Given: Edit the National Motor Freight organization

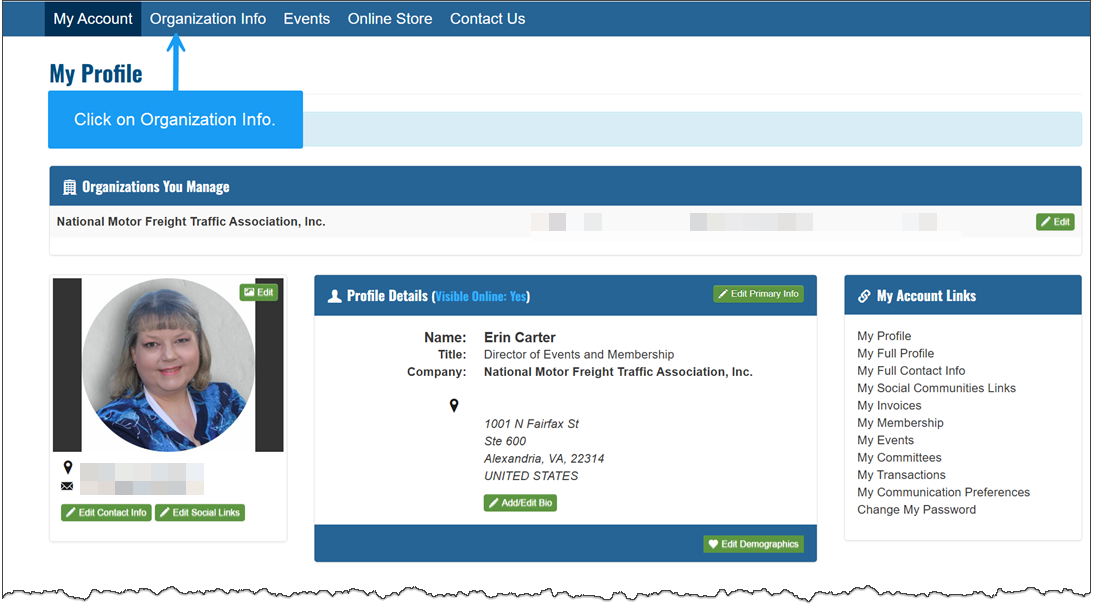Looking at the screenshot, I should tap(1055, 222).
